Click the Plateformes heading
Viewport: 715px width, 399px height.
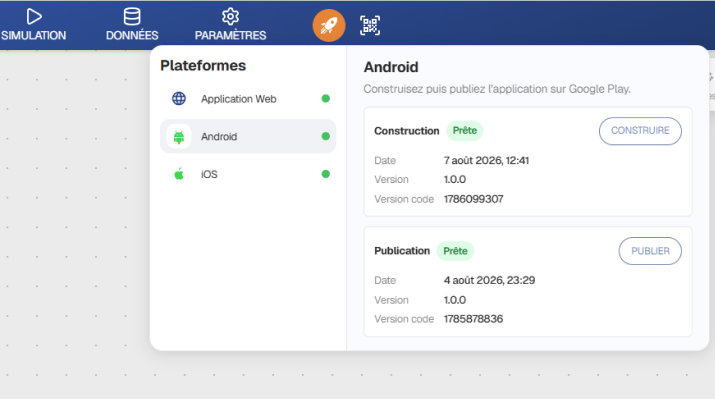click(x=203, y=66)
